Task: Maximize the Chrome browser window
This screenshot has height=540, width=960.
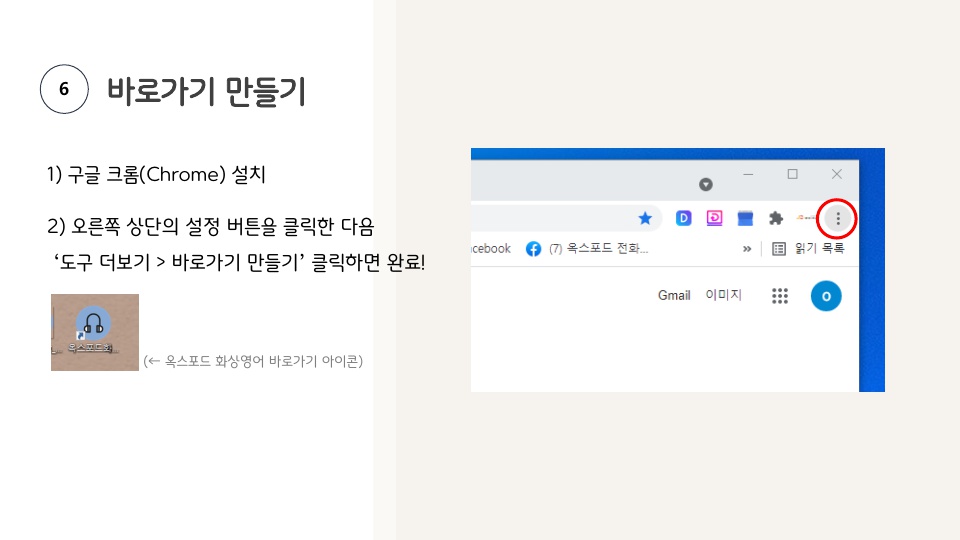Action: coord(793,174)
